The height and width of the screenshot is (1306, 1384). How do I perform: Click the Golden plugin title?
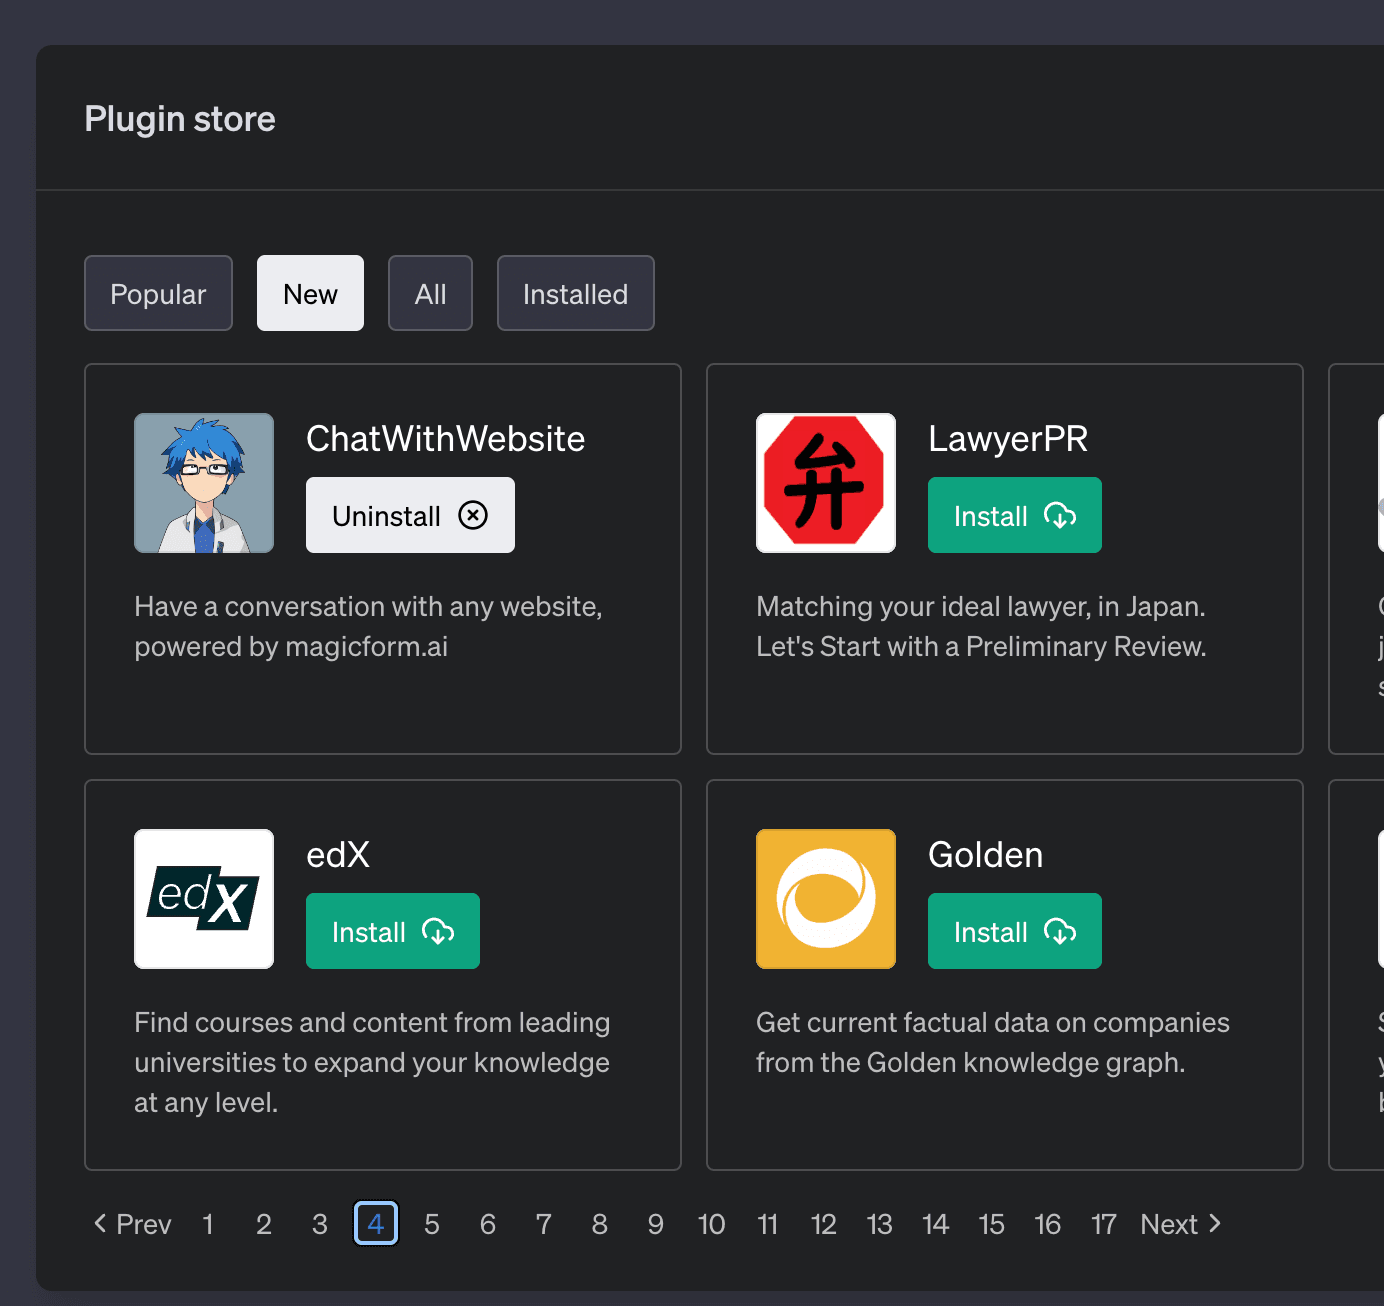pos(986,855)
